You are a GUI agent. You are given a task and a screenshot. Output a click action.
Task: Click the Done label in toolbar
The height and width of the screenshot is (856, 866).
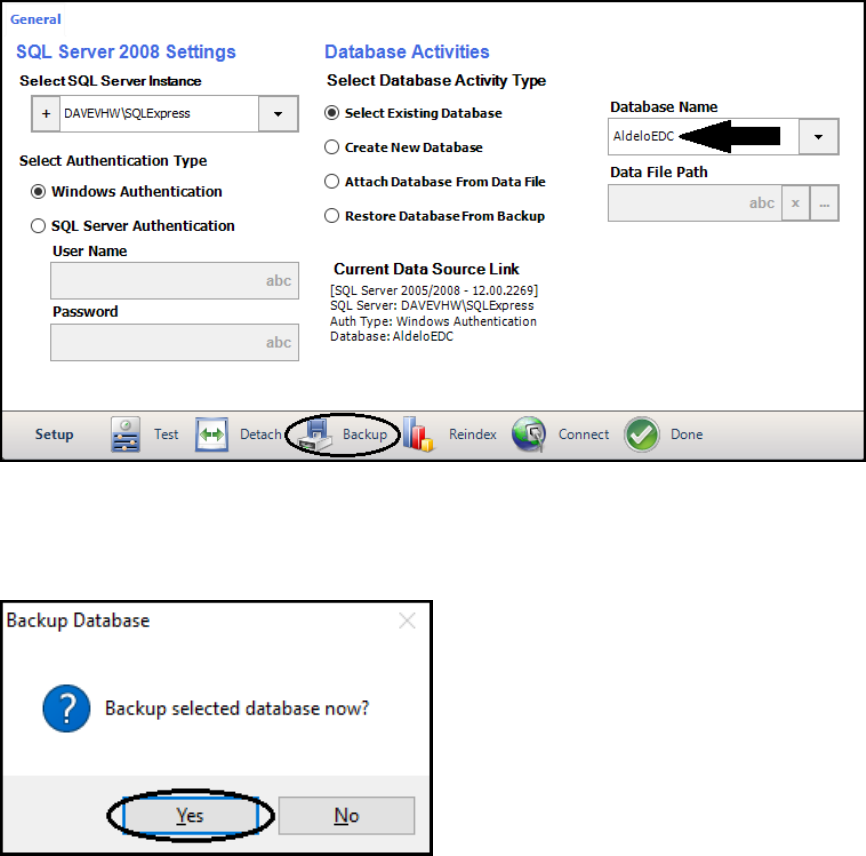coord(687,435)
